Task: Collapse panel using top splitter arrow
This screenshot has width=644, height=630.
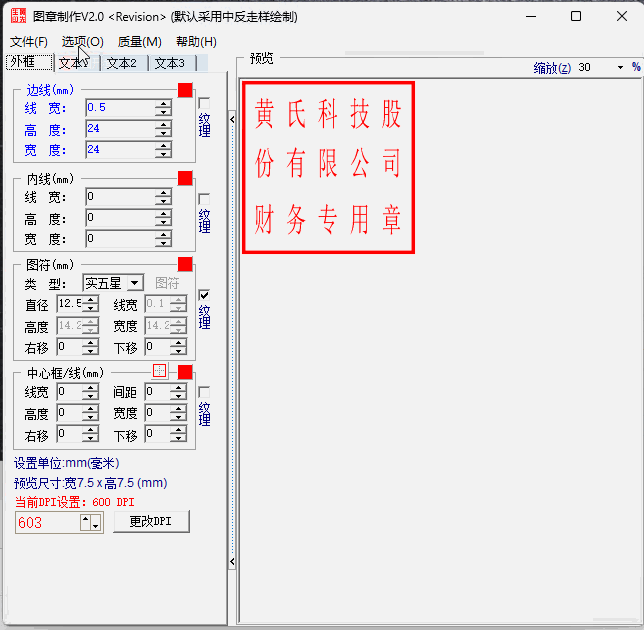Action: [232, 120]
